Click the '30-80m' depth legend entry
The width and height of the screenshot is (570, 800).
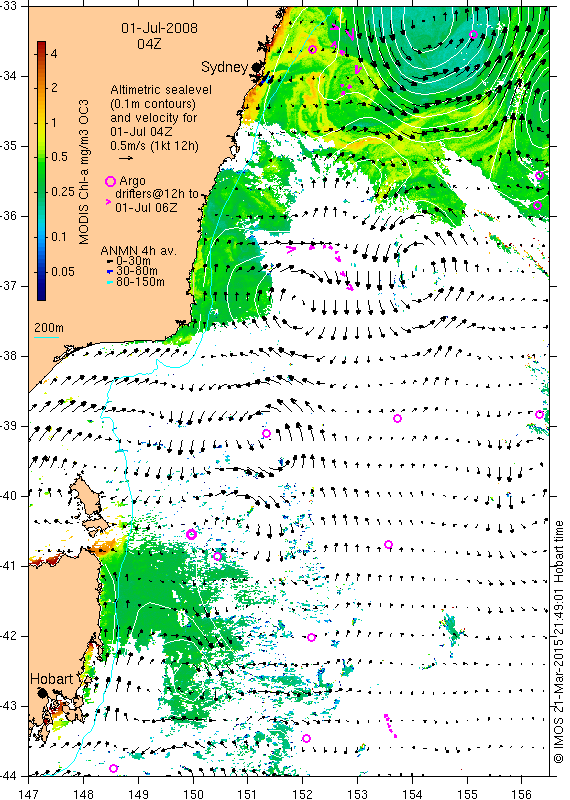click(x=137, y=271)
